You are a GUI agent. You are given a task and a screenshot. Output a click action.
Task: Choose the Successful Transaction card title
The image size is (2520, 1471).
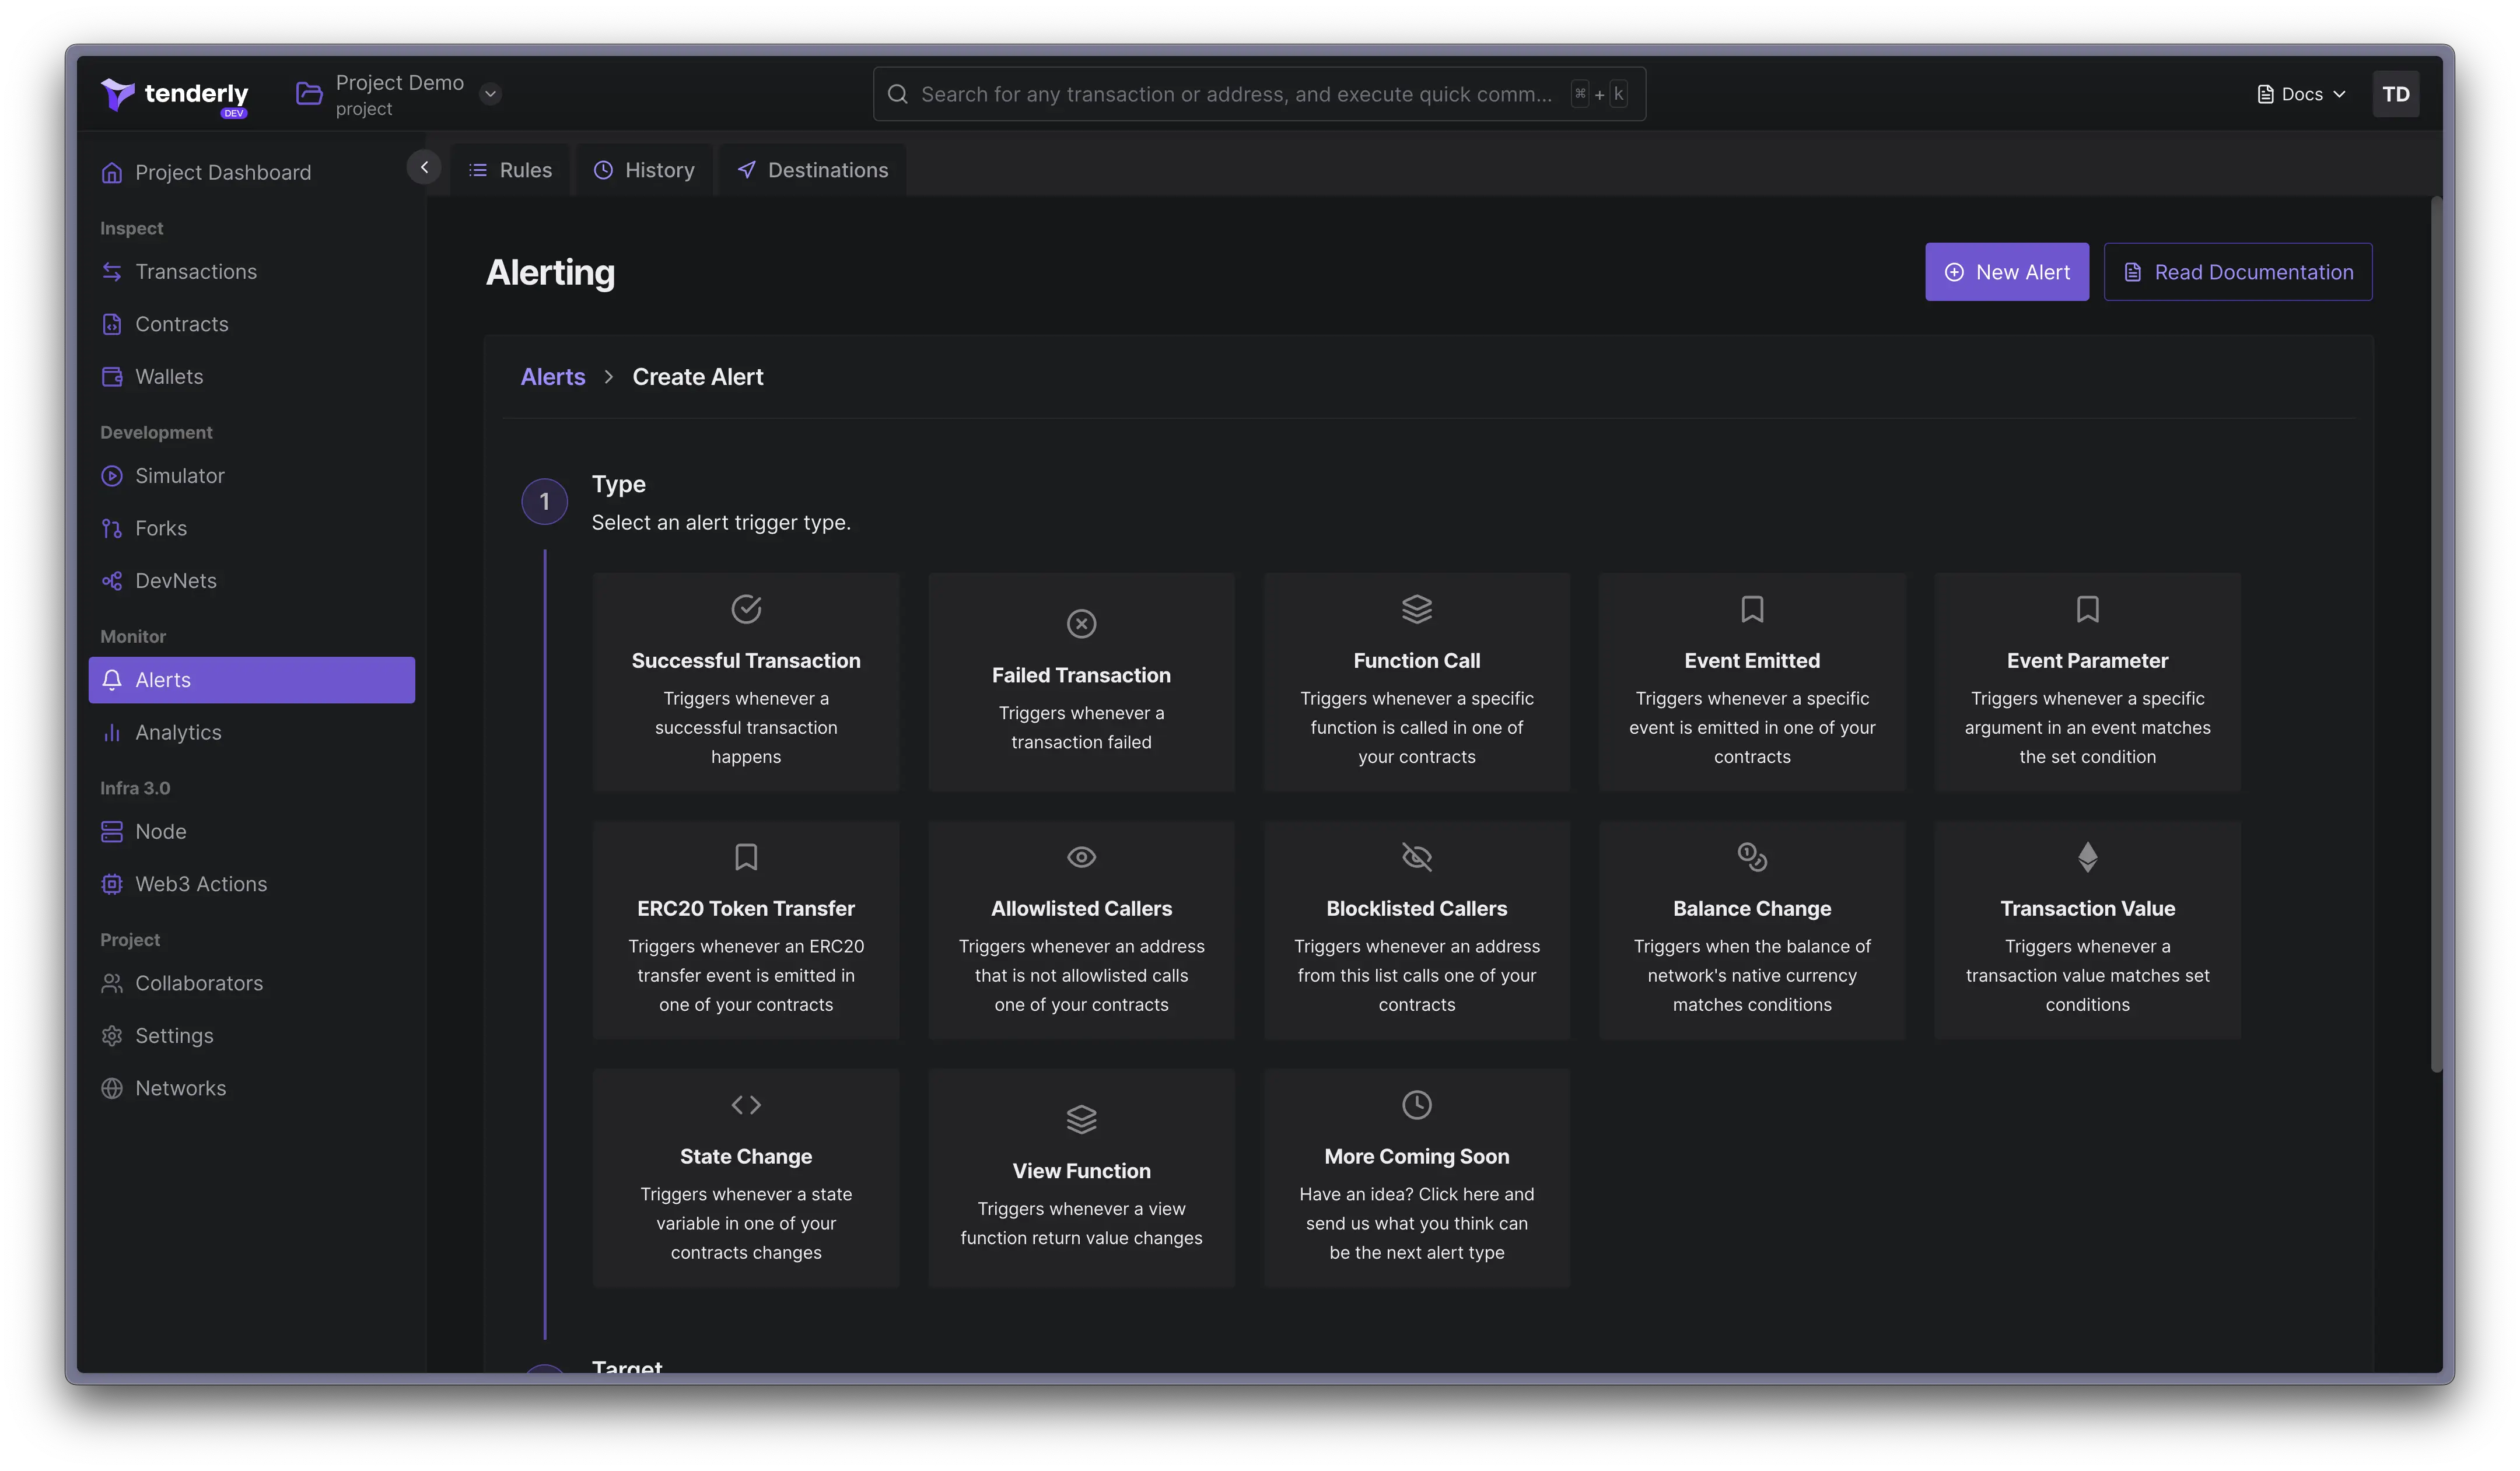[x=746, y=661]
